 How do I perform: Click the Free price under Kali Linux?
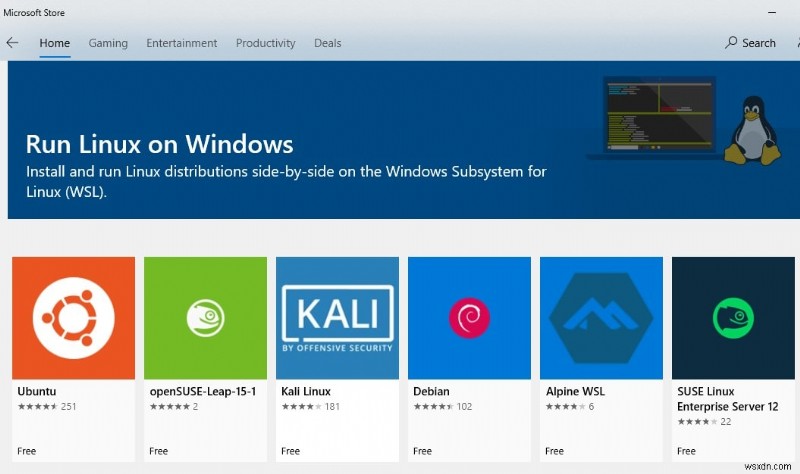tap(290, 451)
